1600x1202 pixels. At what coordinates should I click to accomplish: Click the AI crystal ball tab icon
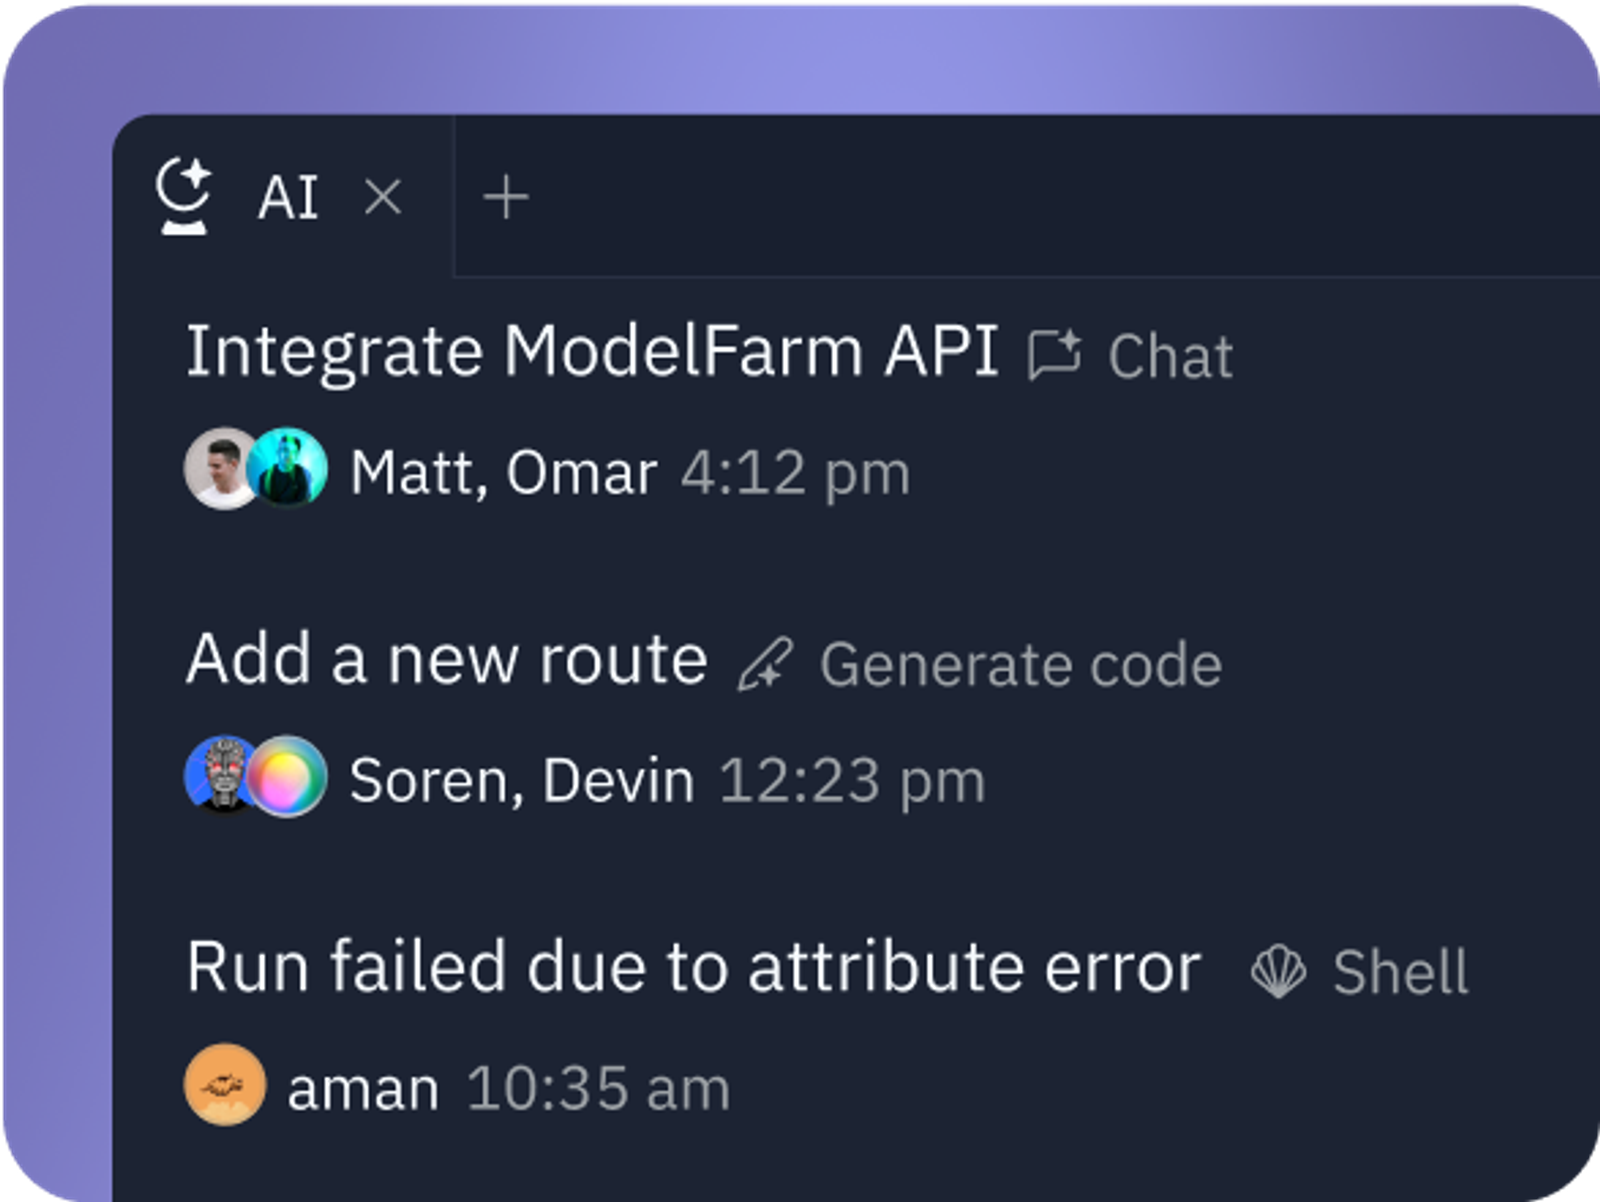184,196
